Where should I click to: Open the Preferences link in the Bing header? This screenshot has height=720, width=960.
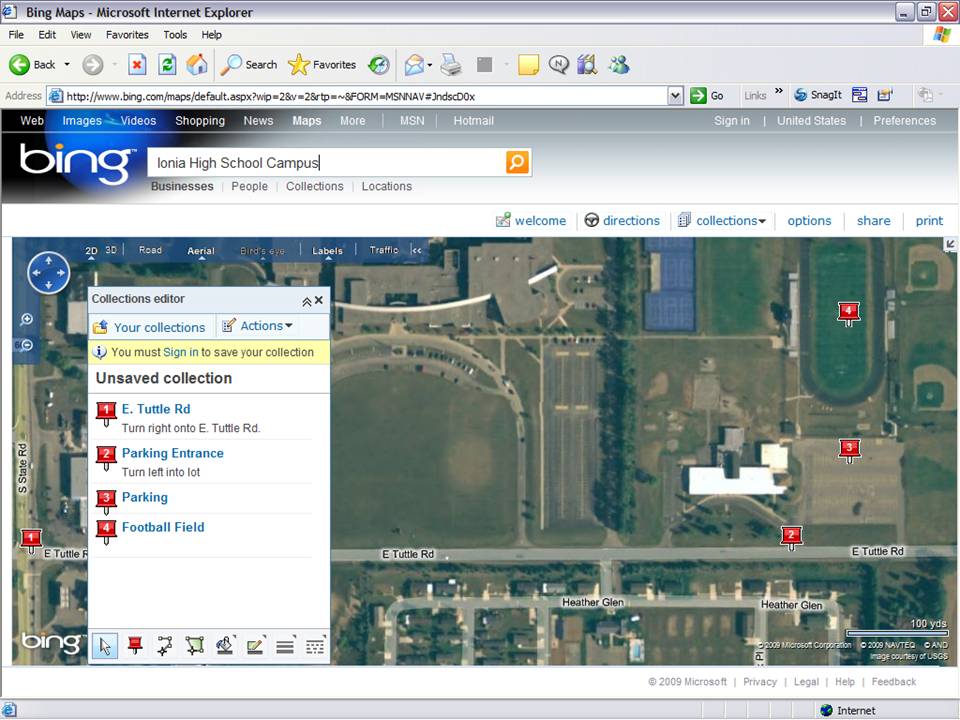pyautogui.click(x=904, y=121)
